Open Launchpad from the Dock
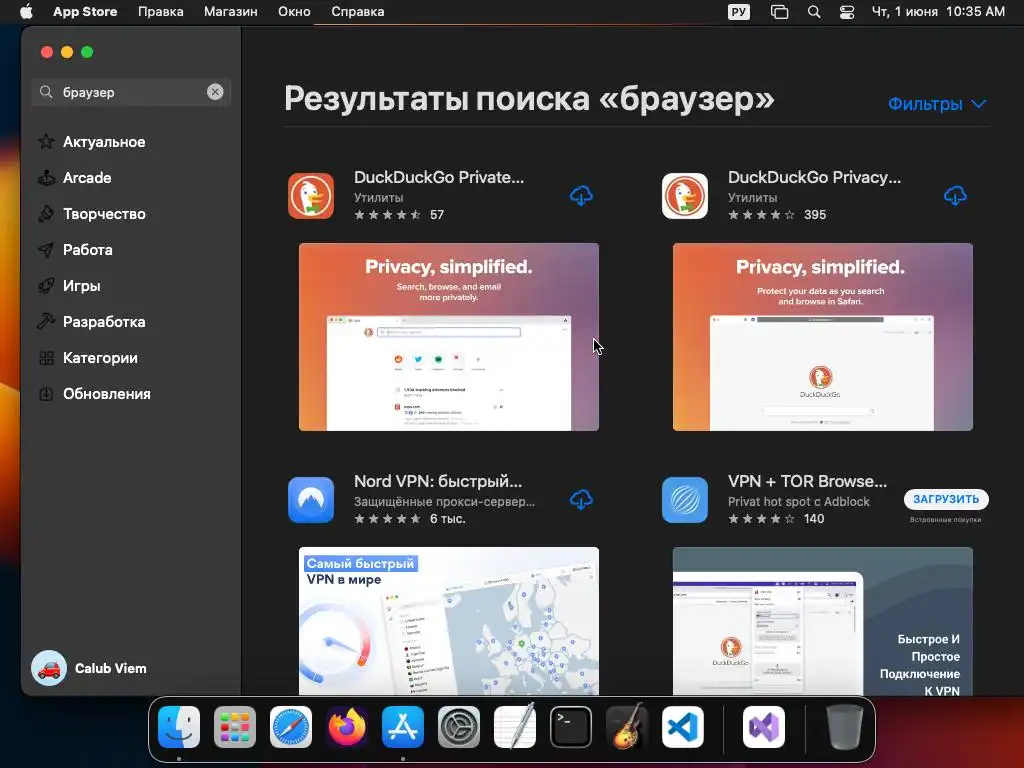Image resolution: width=1024 pixels, height=768 pixels. click(235, 727)
